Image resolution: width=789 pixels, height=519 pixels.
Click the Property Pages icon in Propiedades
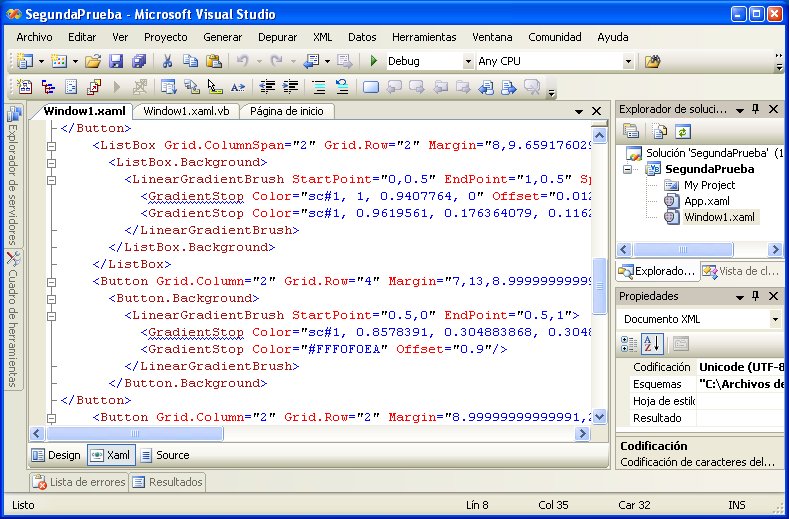[681, 344]
